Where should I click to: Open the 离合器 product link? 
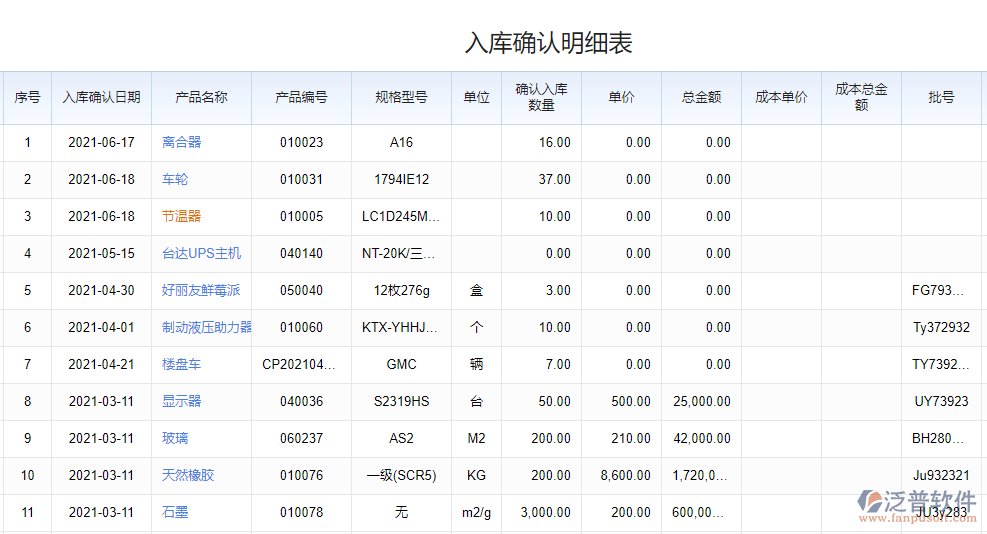tap(181, 142)
